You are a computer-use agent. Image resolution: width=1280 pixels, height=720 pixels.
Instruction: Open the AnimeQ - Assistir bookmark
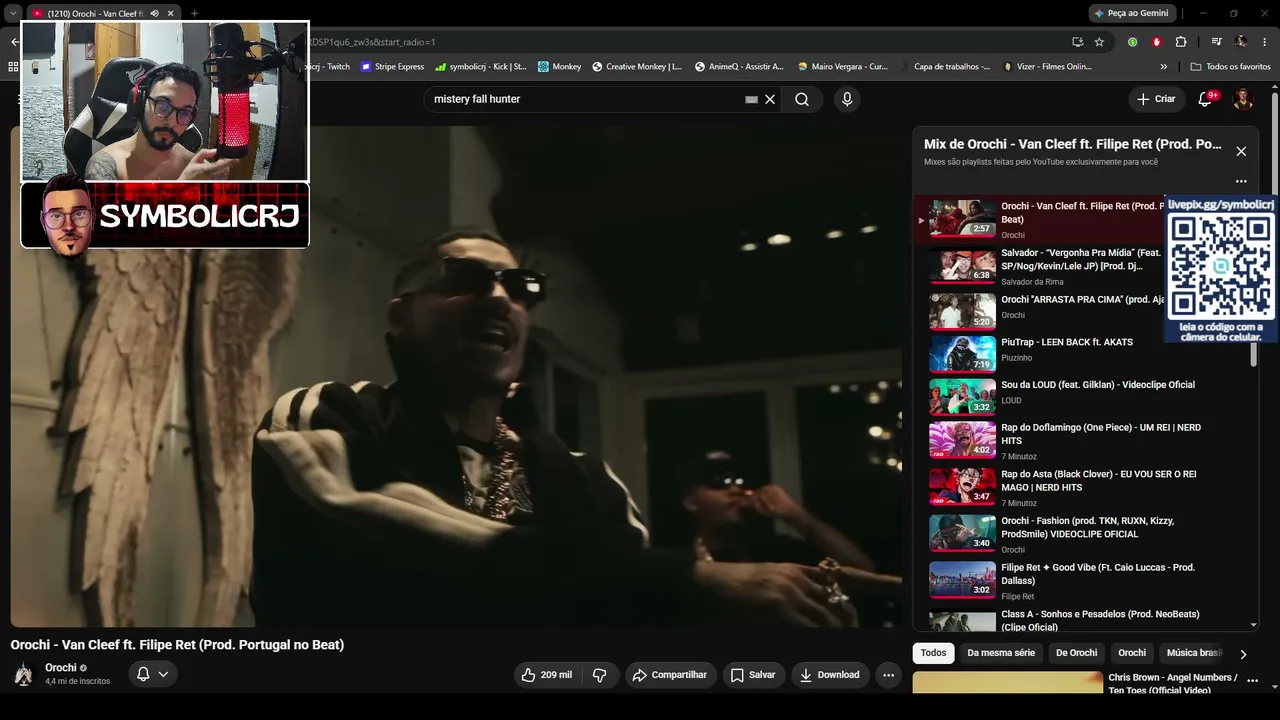739,67
